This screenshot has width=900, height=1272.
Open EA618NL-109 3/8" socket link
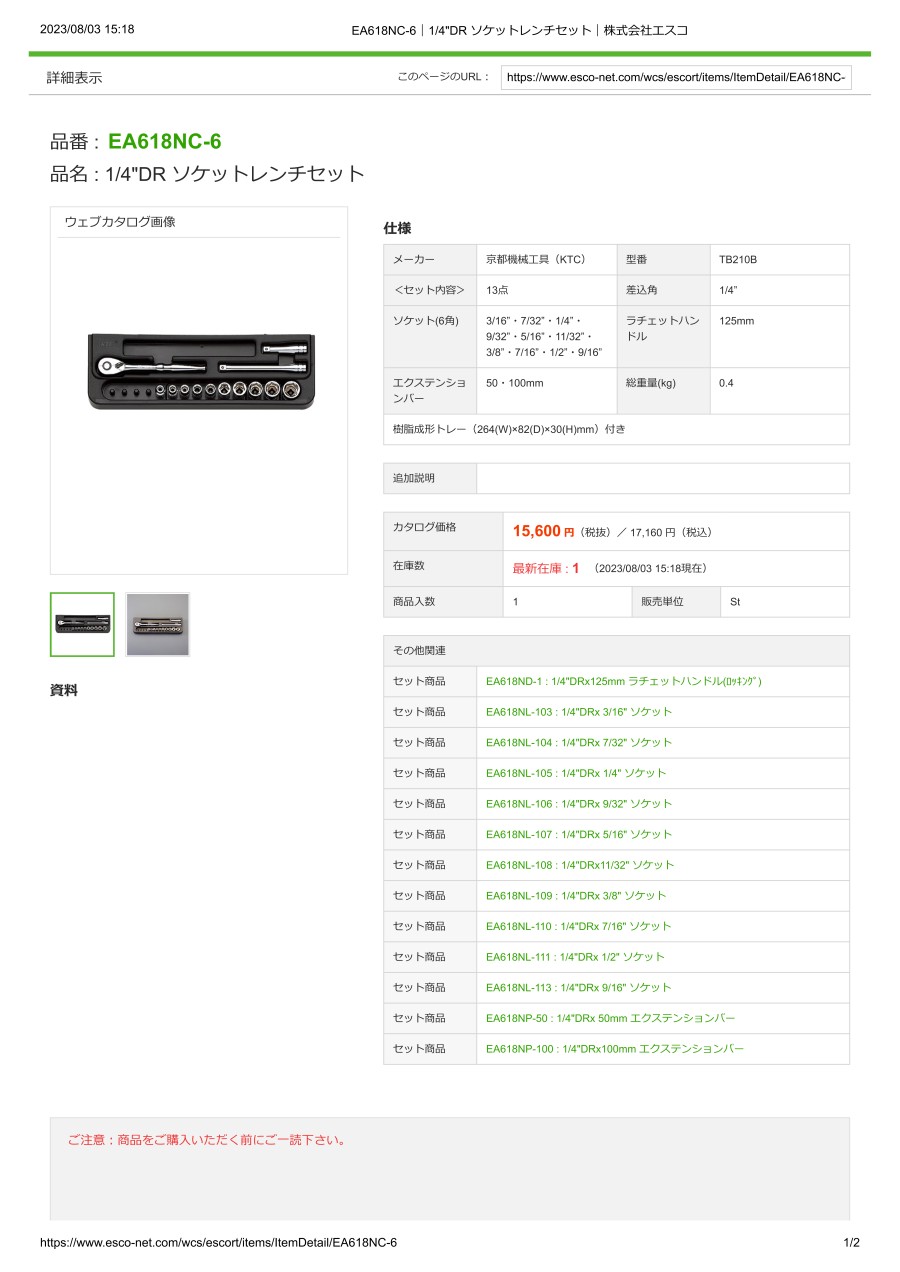pos(575,896)
